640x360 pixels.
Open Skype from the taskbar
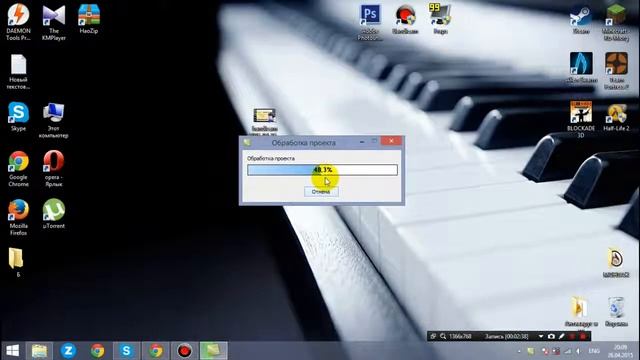[126, 351]
